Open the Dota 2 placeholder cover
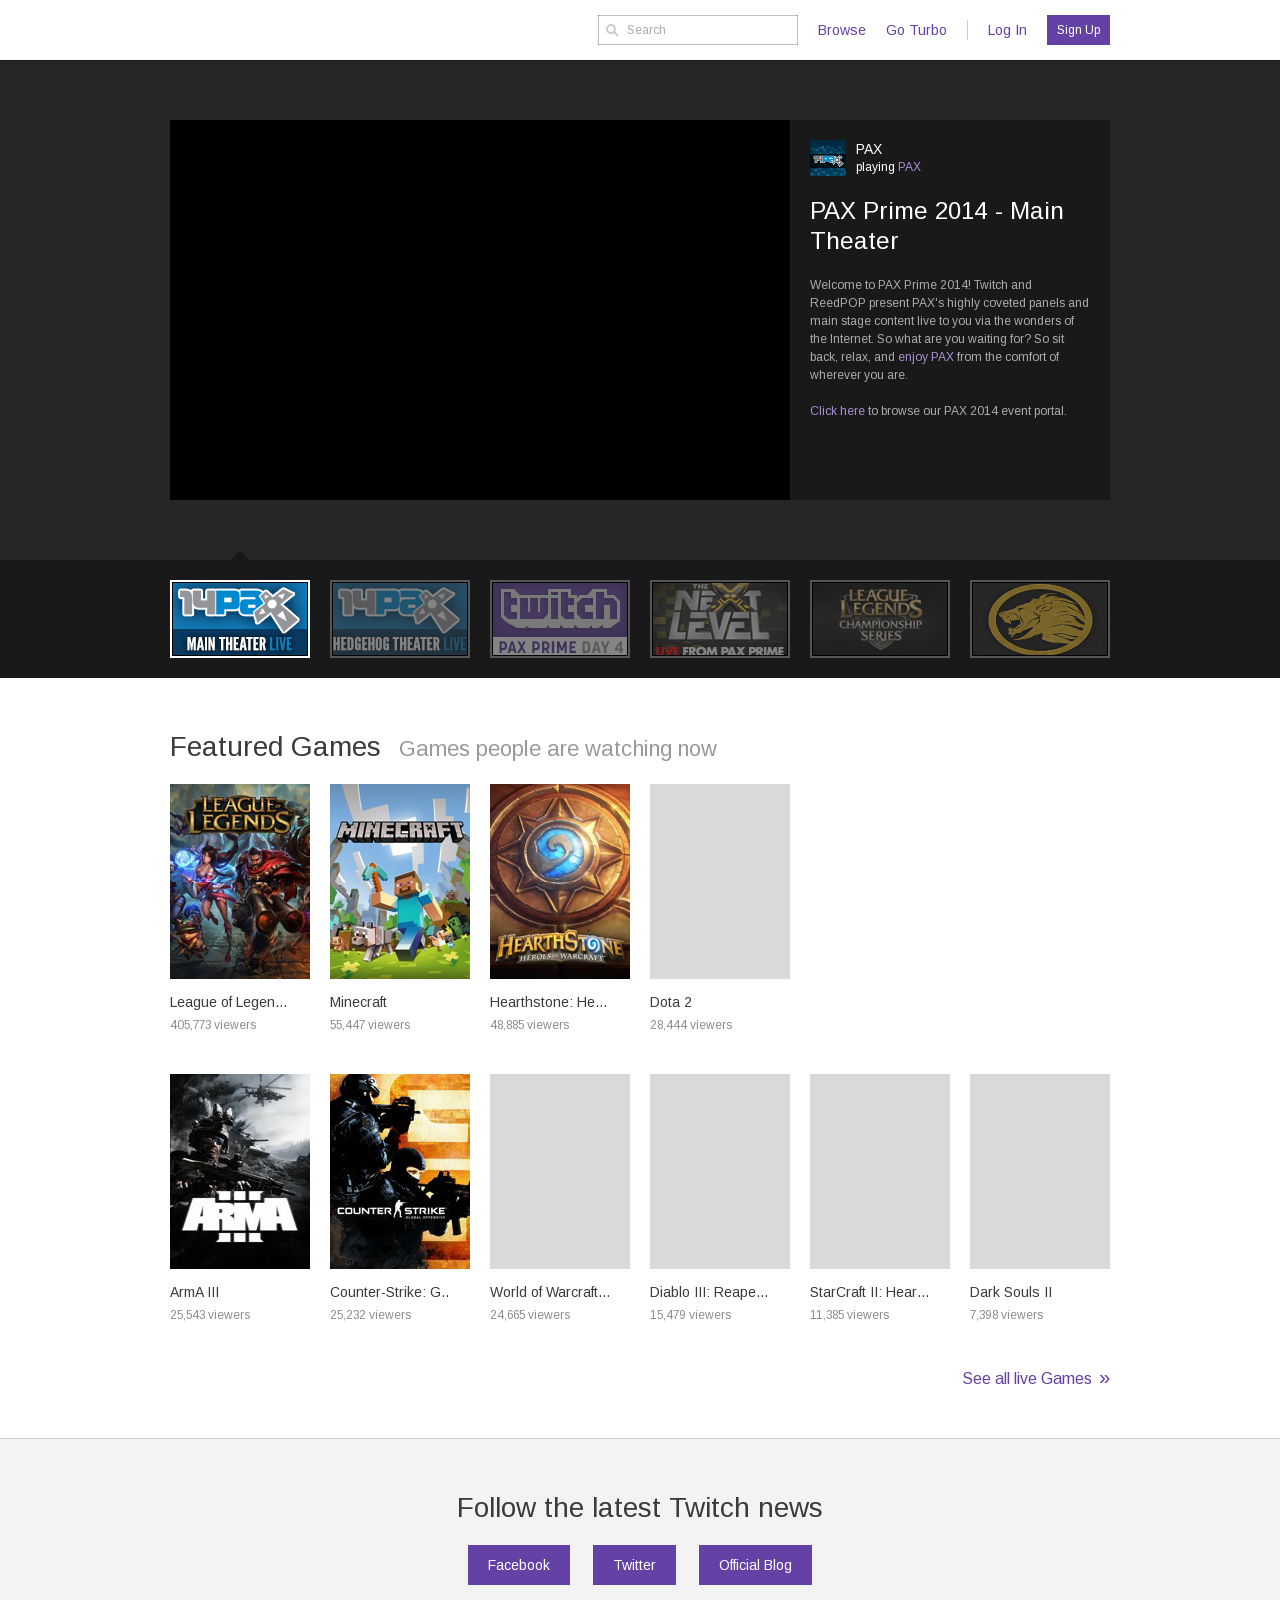 720,881
